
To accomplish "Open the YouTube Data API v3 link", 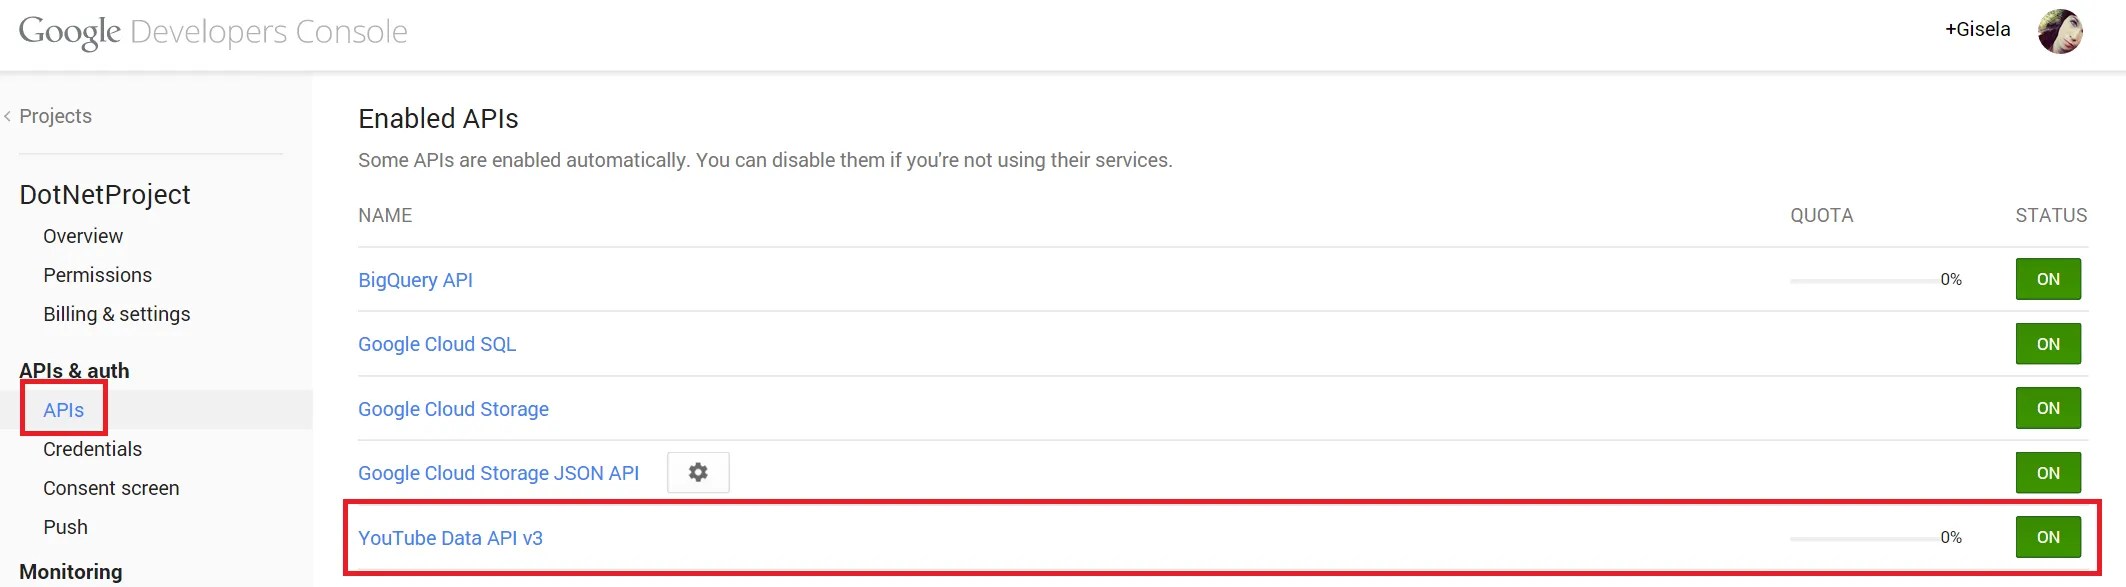I will pyautogui.click(x=450, y=538).
